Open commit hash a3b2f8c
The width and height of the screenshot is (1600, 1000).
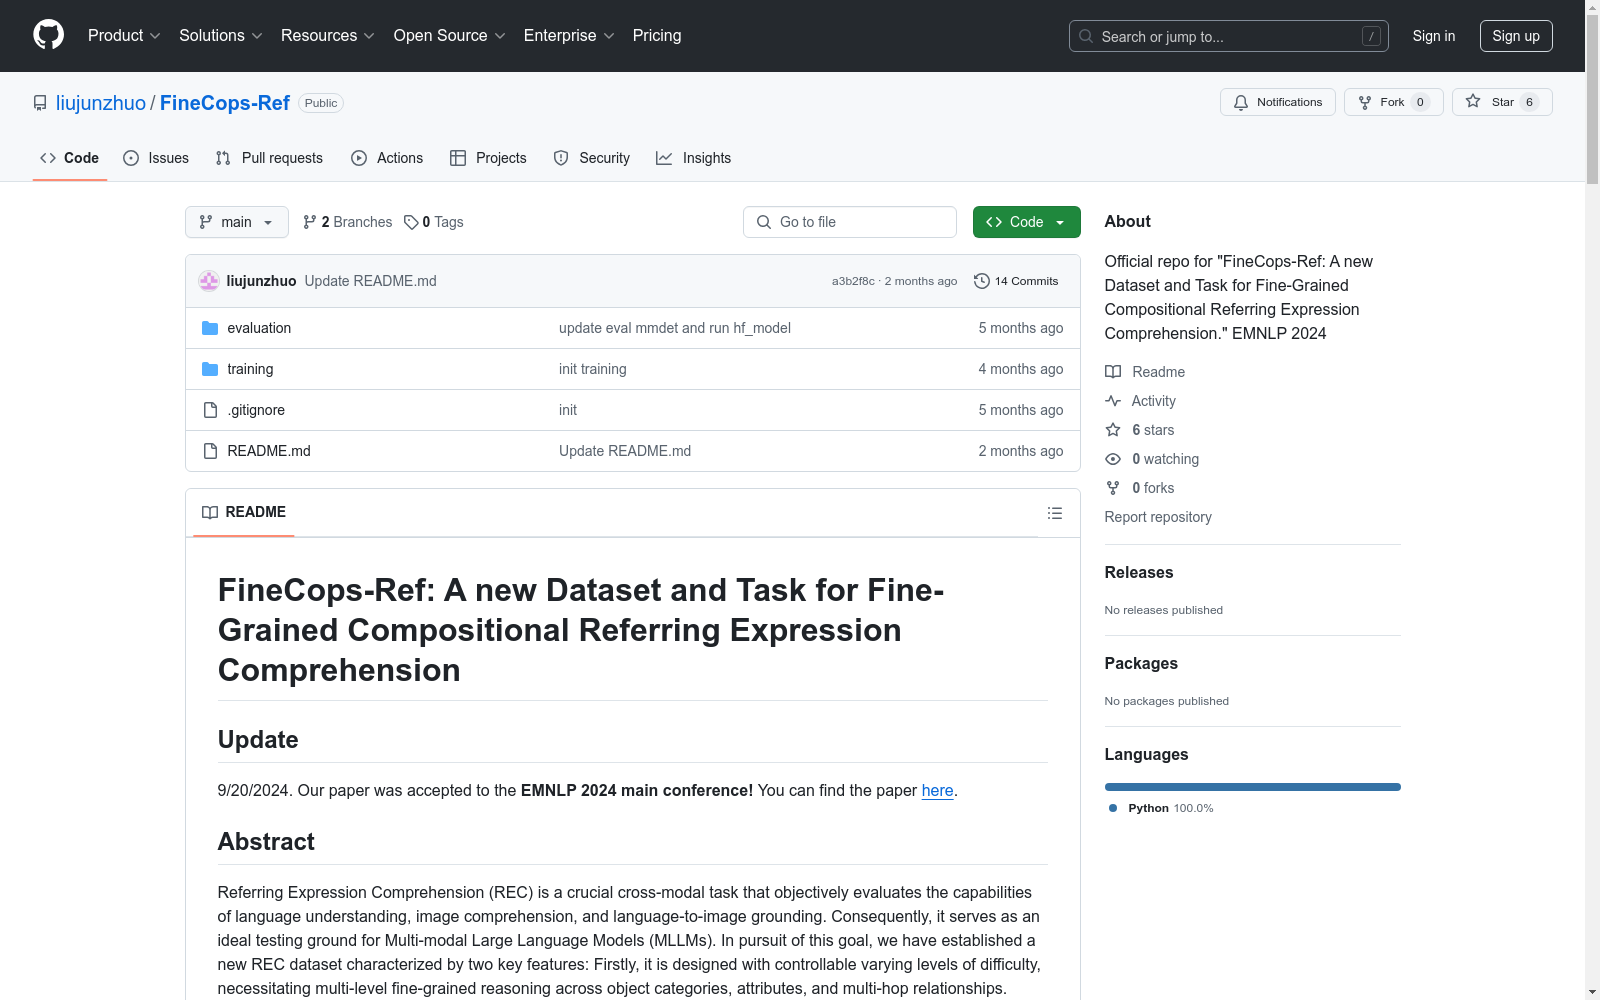coord(853,281)
